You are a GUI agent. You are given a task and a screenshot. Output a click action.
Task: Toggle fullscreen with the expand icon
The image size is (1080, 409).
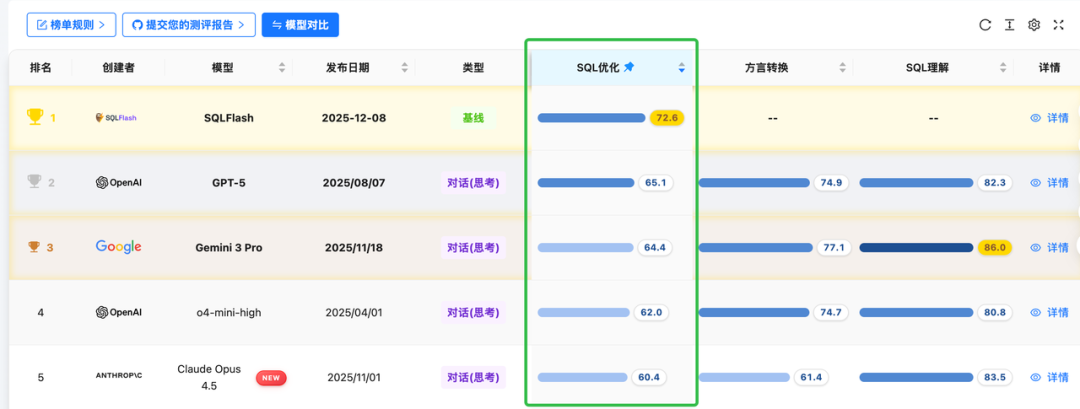(x=1059, y=25)
